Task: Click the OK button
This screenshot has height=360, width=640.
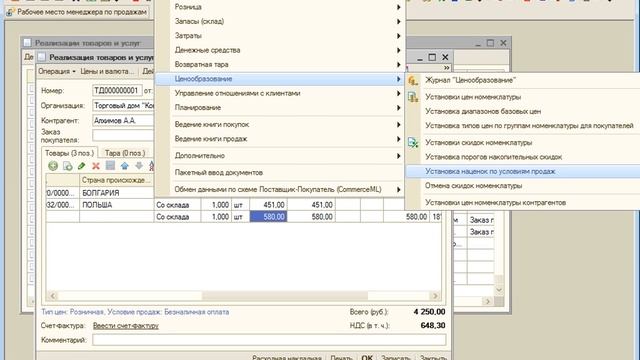Action: click(367, 358)
